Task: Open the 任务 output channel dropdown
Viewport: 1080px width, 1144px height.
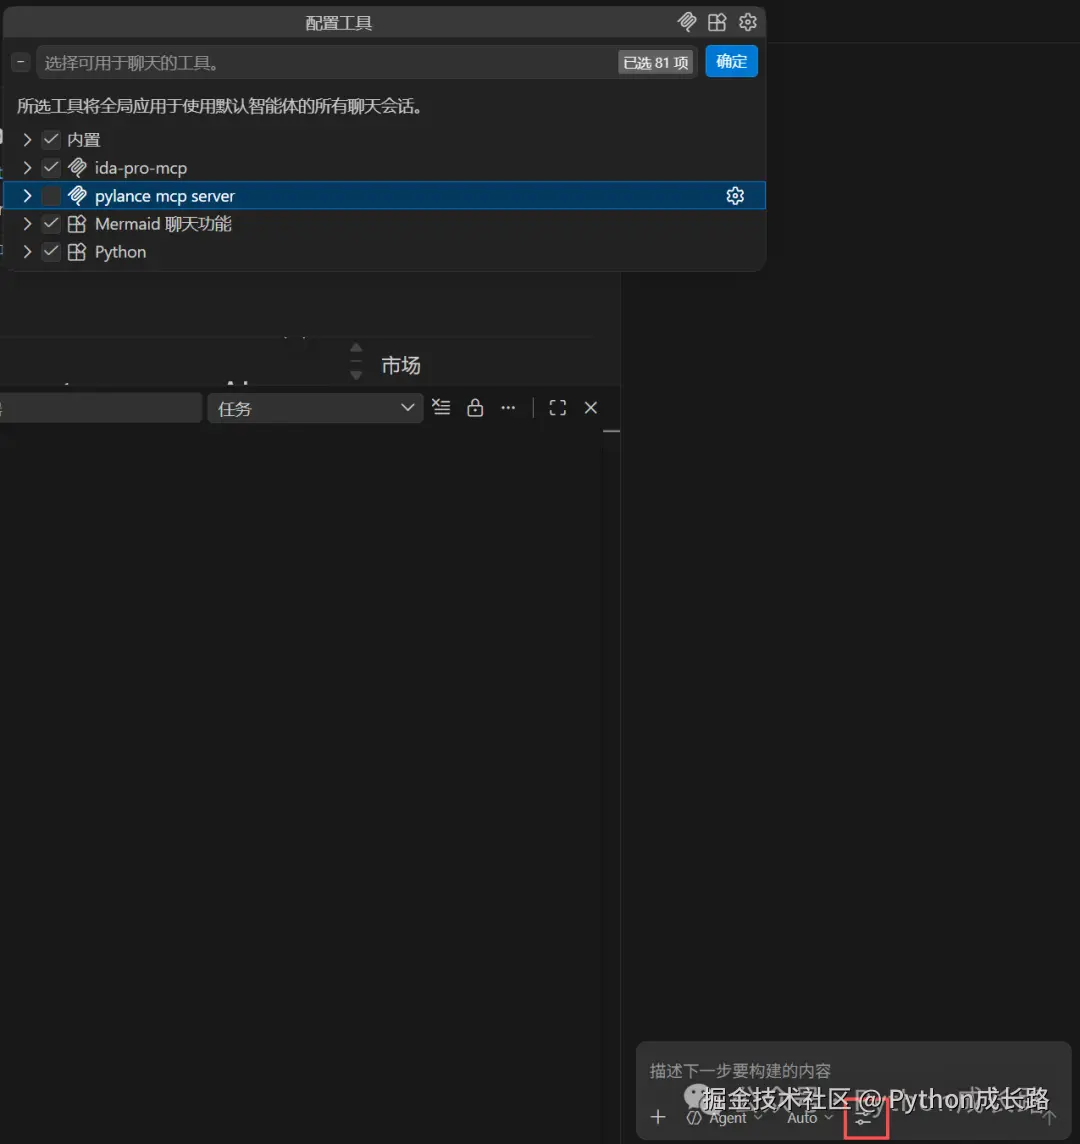Action: 315,408
